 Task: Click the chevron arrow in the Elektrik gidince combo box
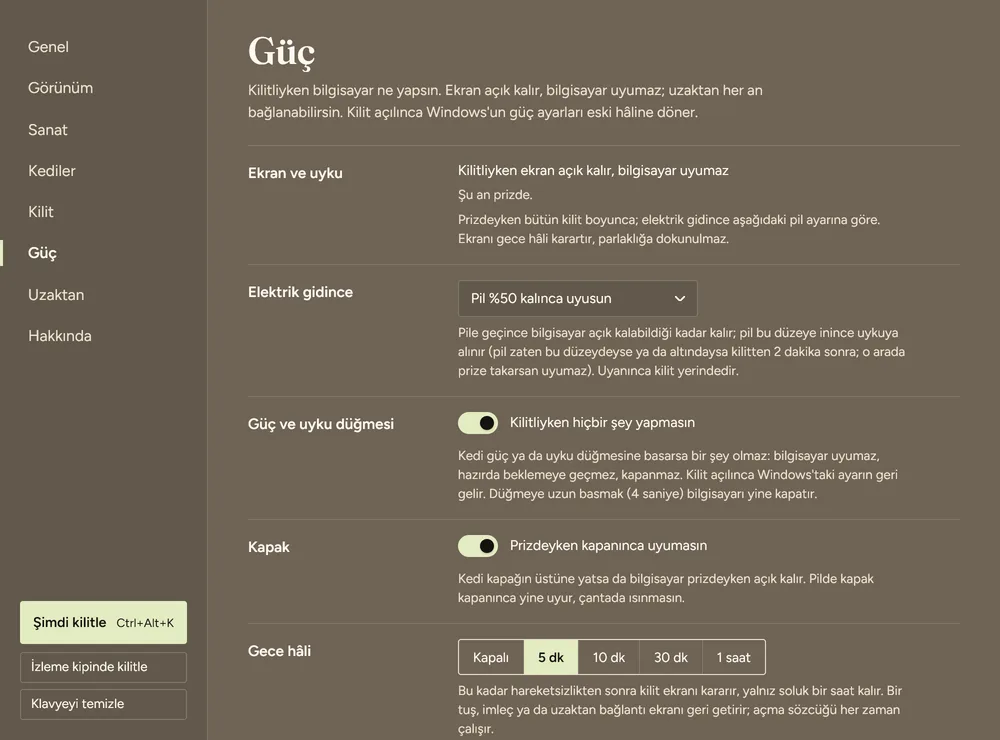tap(680, 299)
